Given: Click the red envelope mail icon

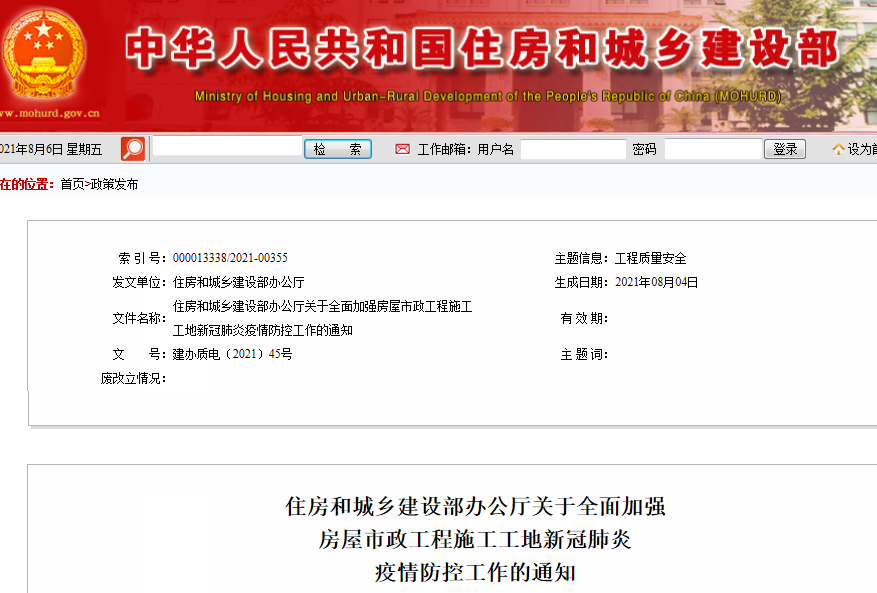Looking at the screenshot, I should pos(402,149).
